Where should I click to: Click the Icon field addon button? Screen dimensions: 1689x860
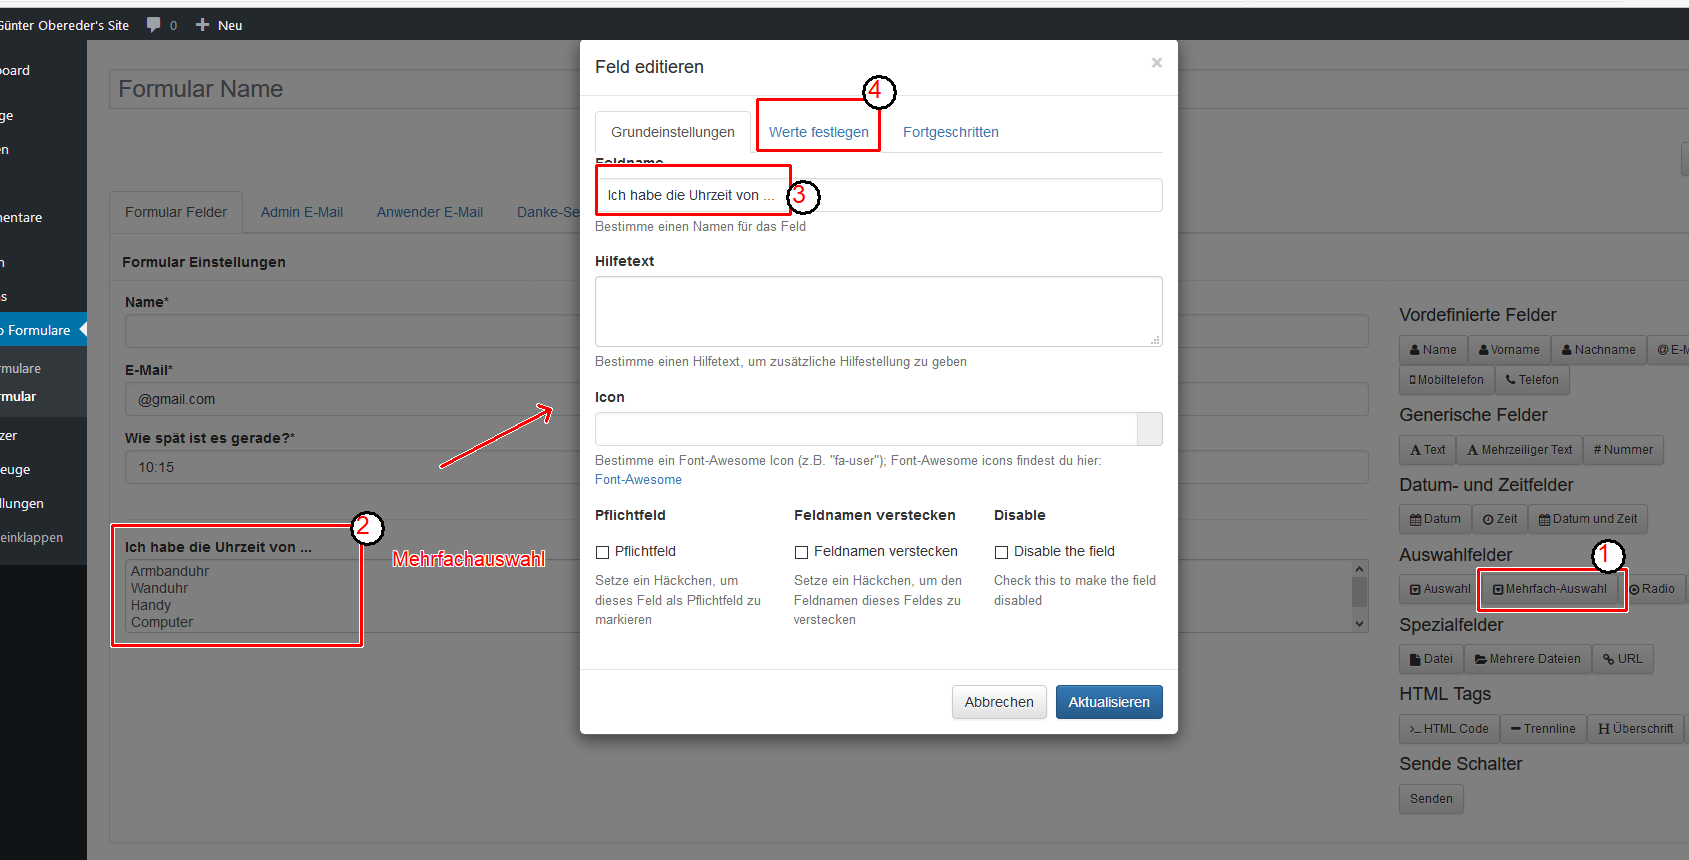(x=1150, y=429)
